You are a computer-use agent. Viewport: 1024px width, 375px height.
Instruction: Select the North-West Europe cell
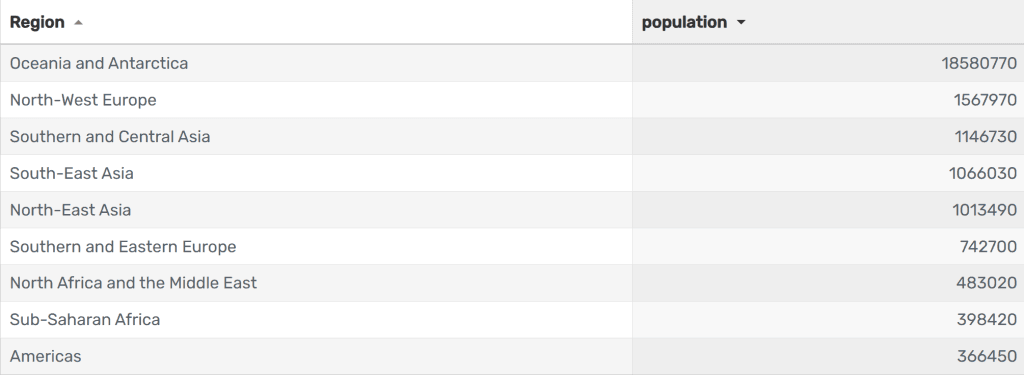(x=316, y=100)
